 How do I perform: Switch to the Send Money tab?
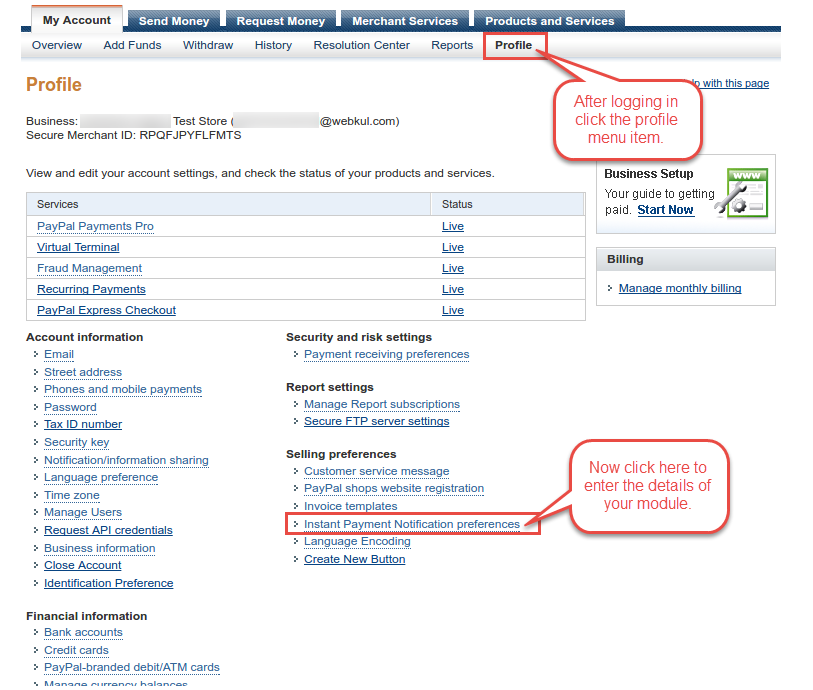click(174, 21)
